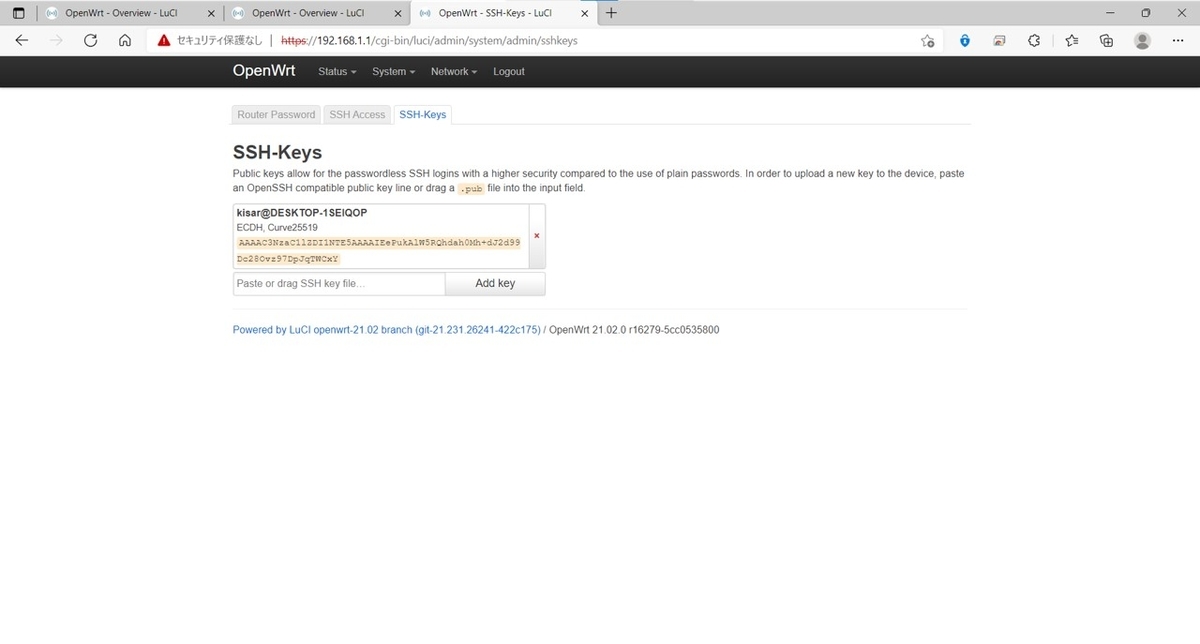
Task: Select the OpenWrt SSH-Keys browser tab
Action: (504, 13)
